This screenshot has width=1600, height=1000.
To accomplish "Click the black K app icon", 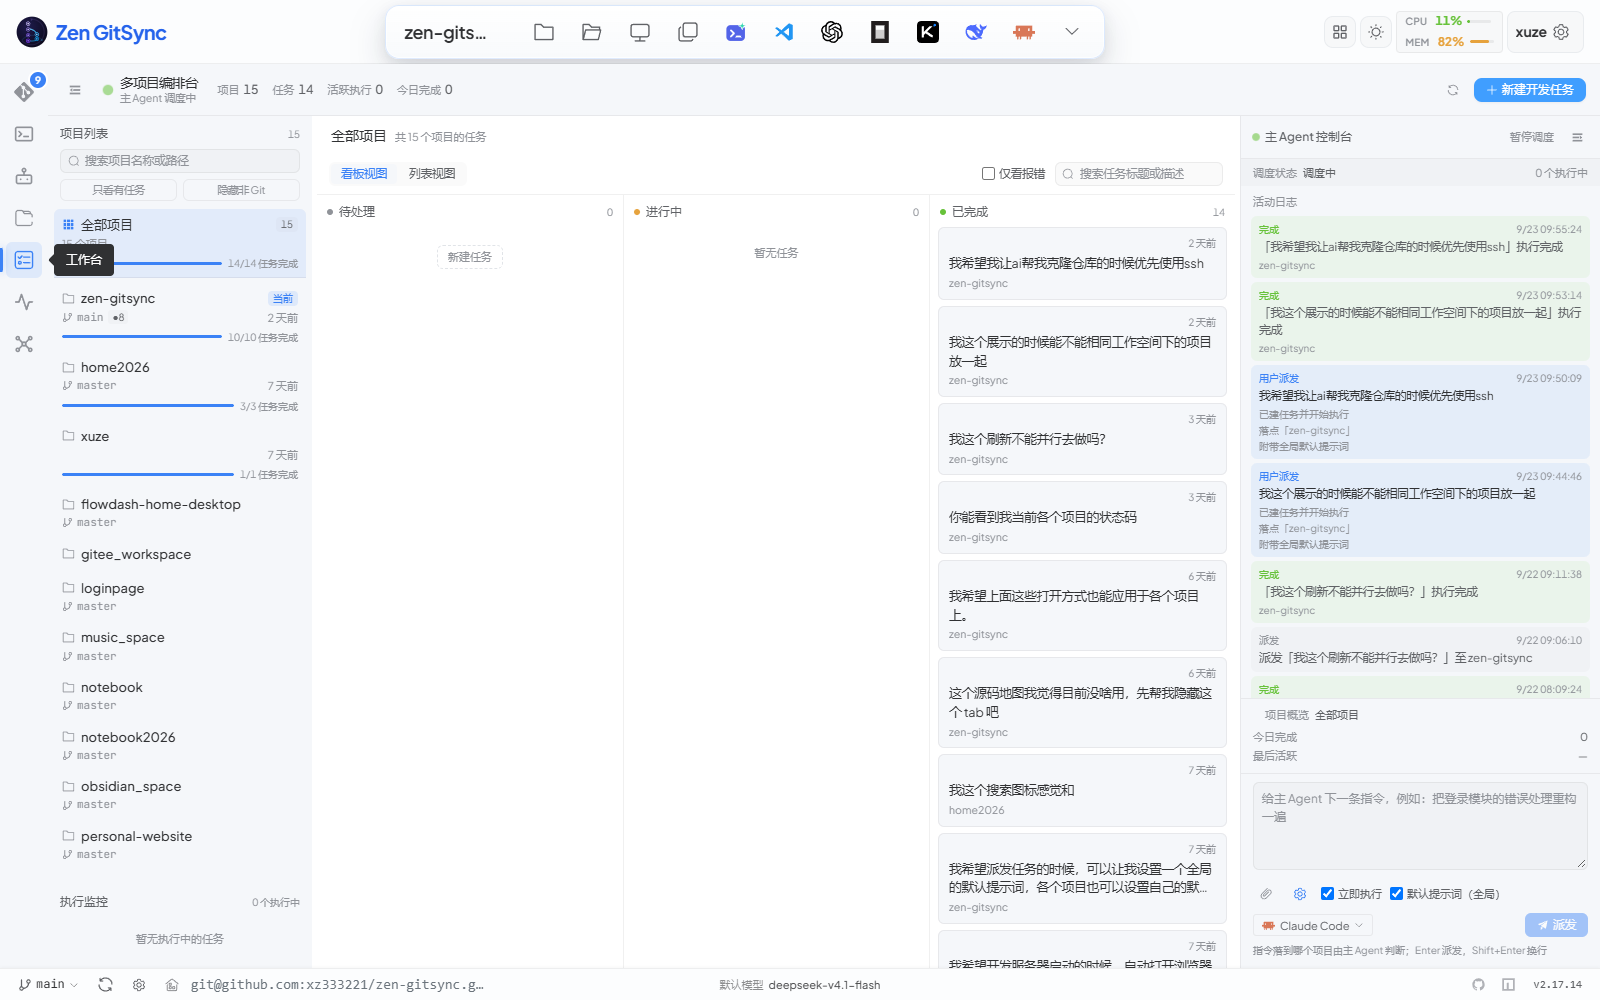I will pos(928,32).
